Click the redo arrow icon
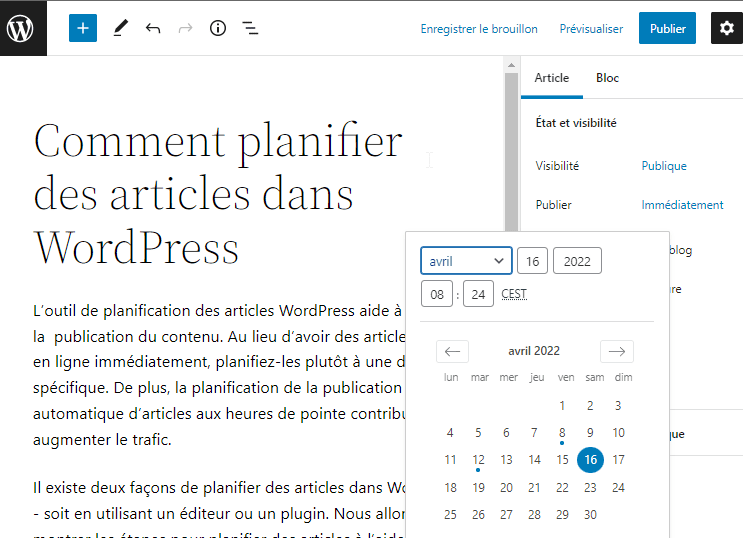 (x=185, y=28)
